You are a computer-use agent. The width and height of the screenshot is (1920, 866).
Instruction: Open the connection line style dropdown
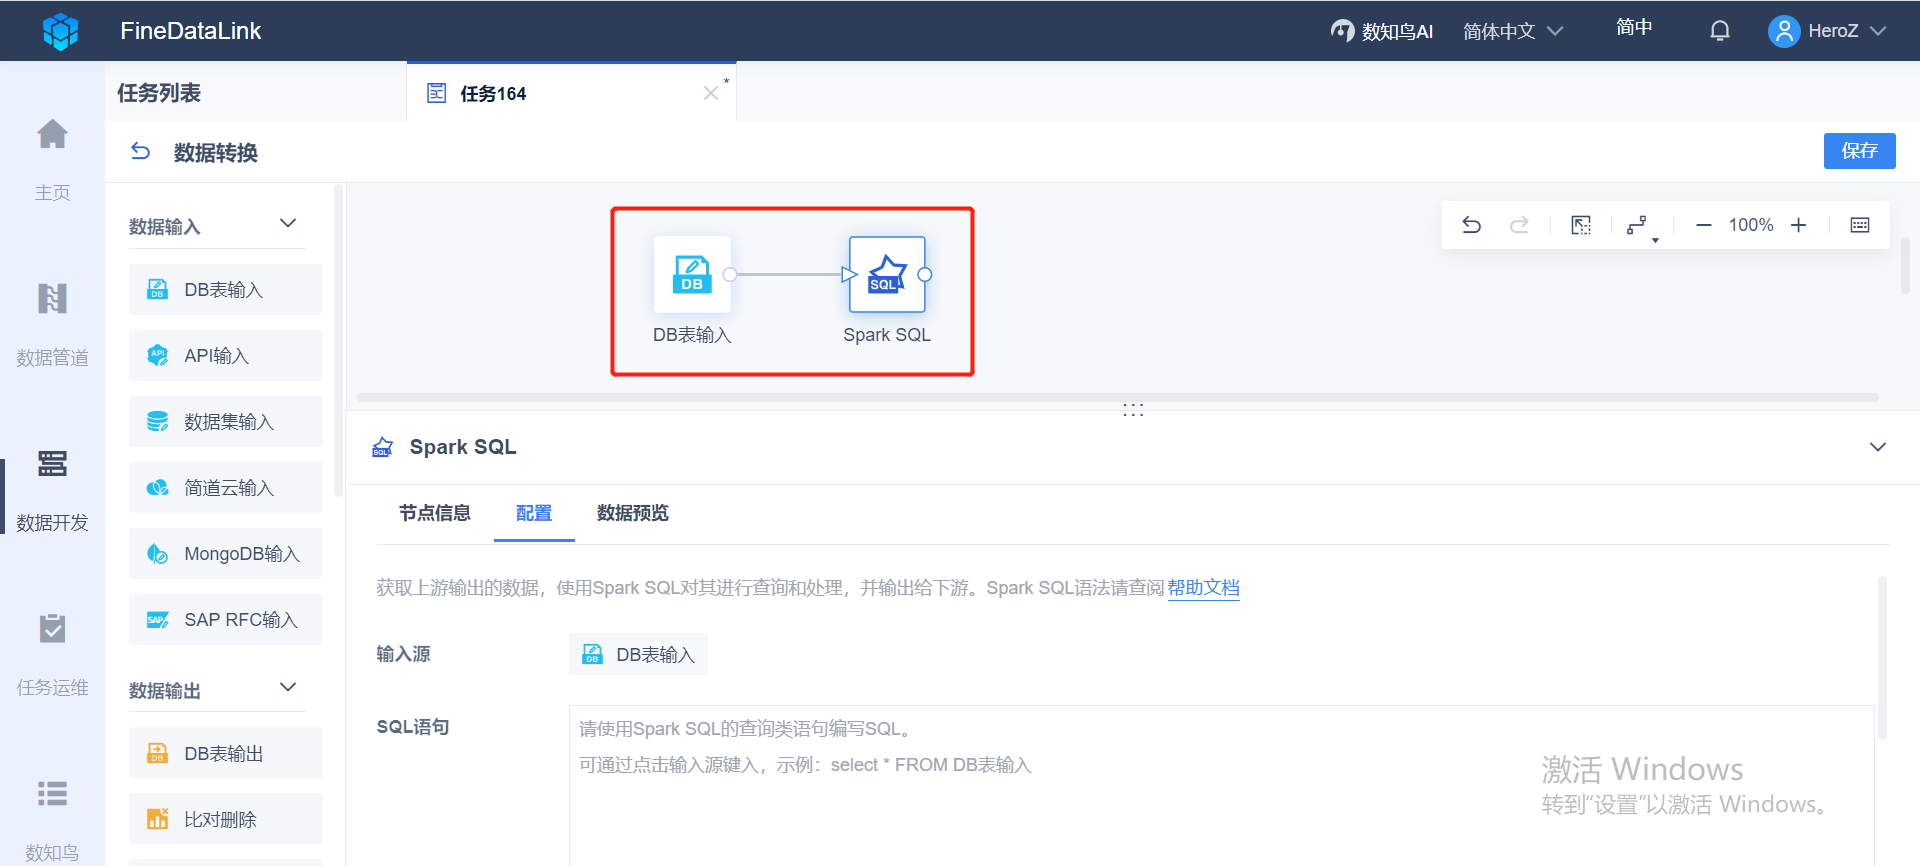pos(1641,227)
